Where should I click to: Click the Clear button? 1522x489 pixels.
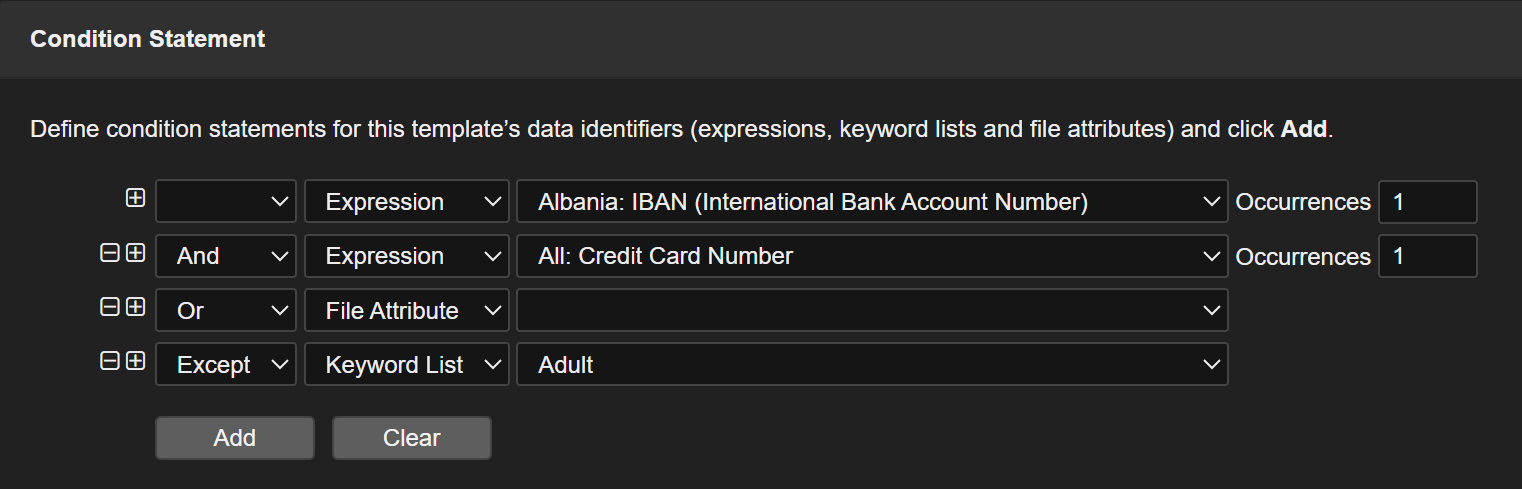pyautogui.click(x=412, y=438)
